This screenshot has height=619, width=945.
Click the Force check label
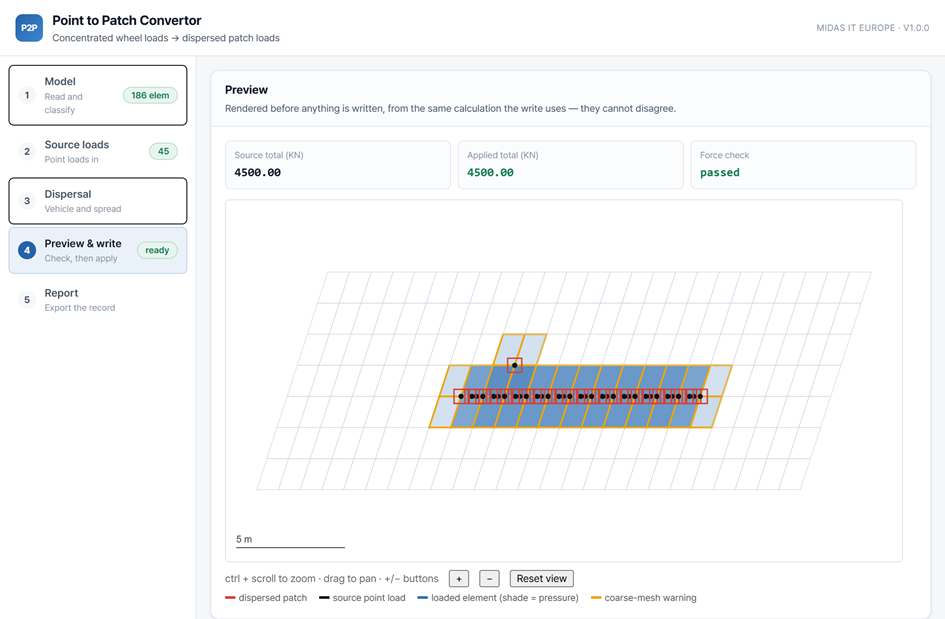tap(724, 155)
